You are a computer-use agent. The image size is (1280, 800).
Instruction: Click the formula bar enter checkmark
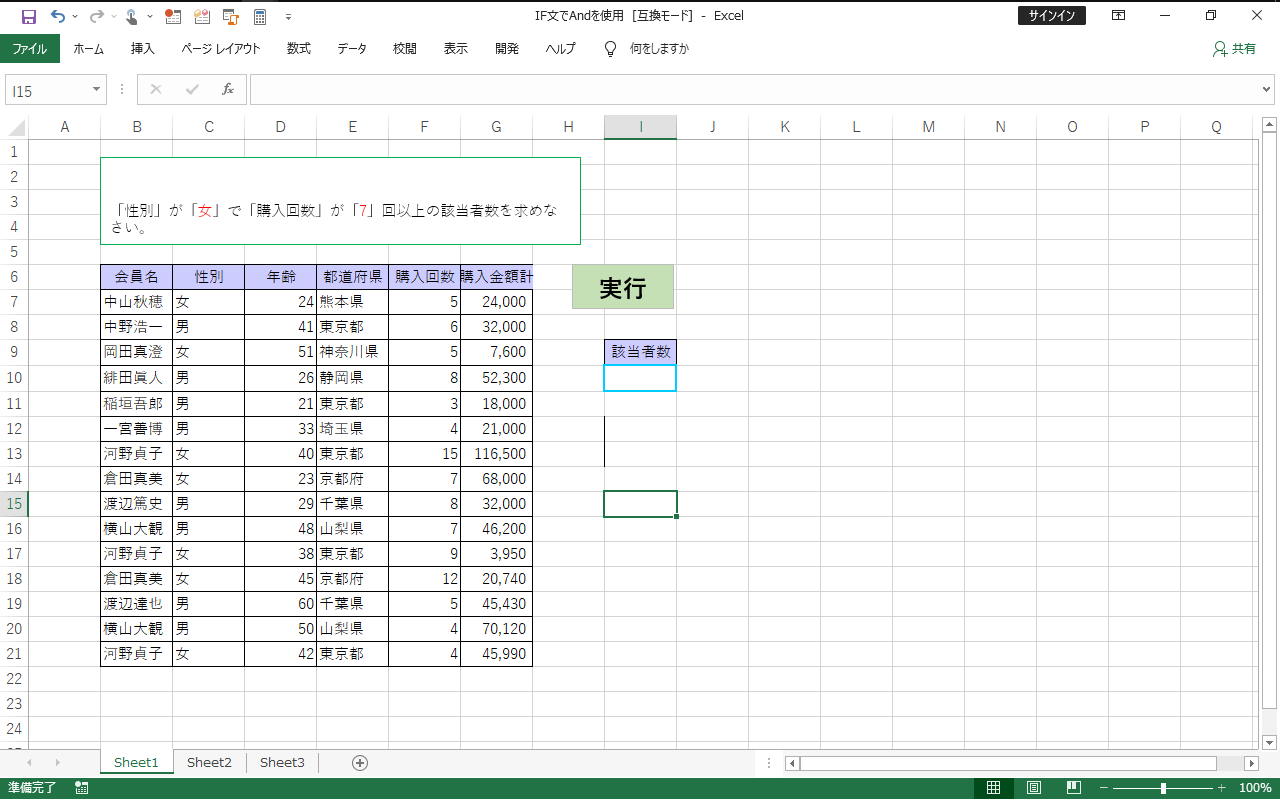point(192,90)
